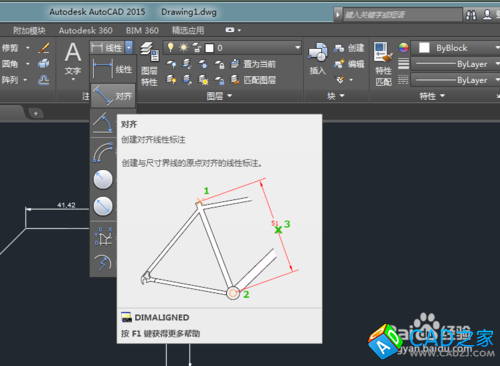Click the 创建 create block button
Image resolution: width=500 pixels, height=366 pixels.
click(349, 48)
